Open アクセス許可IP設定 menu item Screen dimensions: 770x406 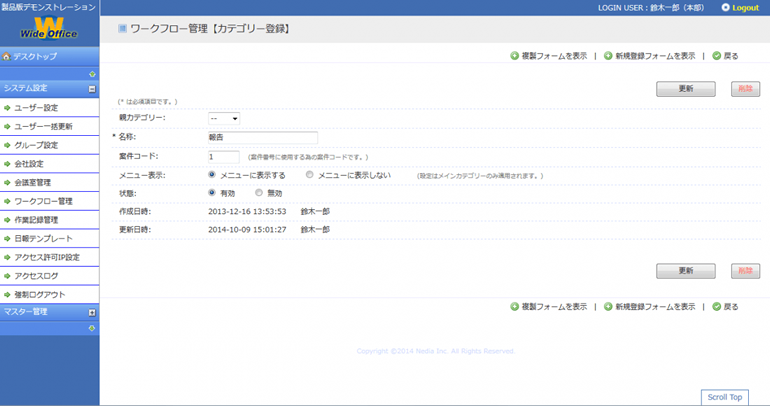[49, 257]
